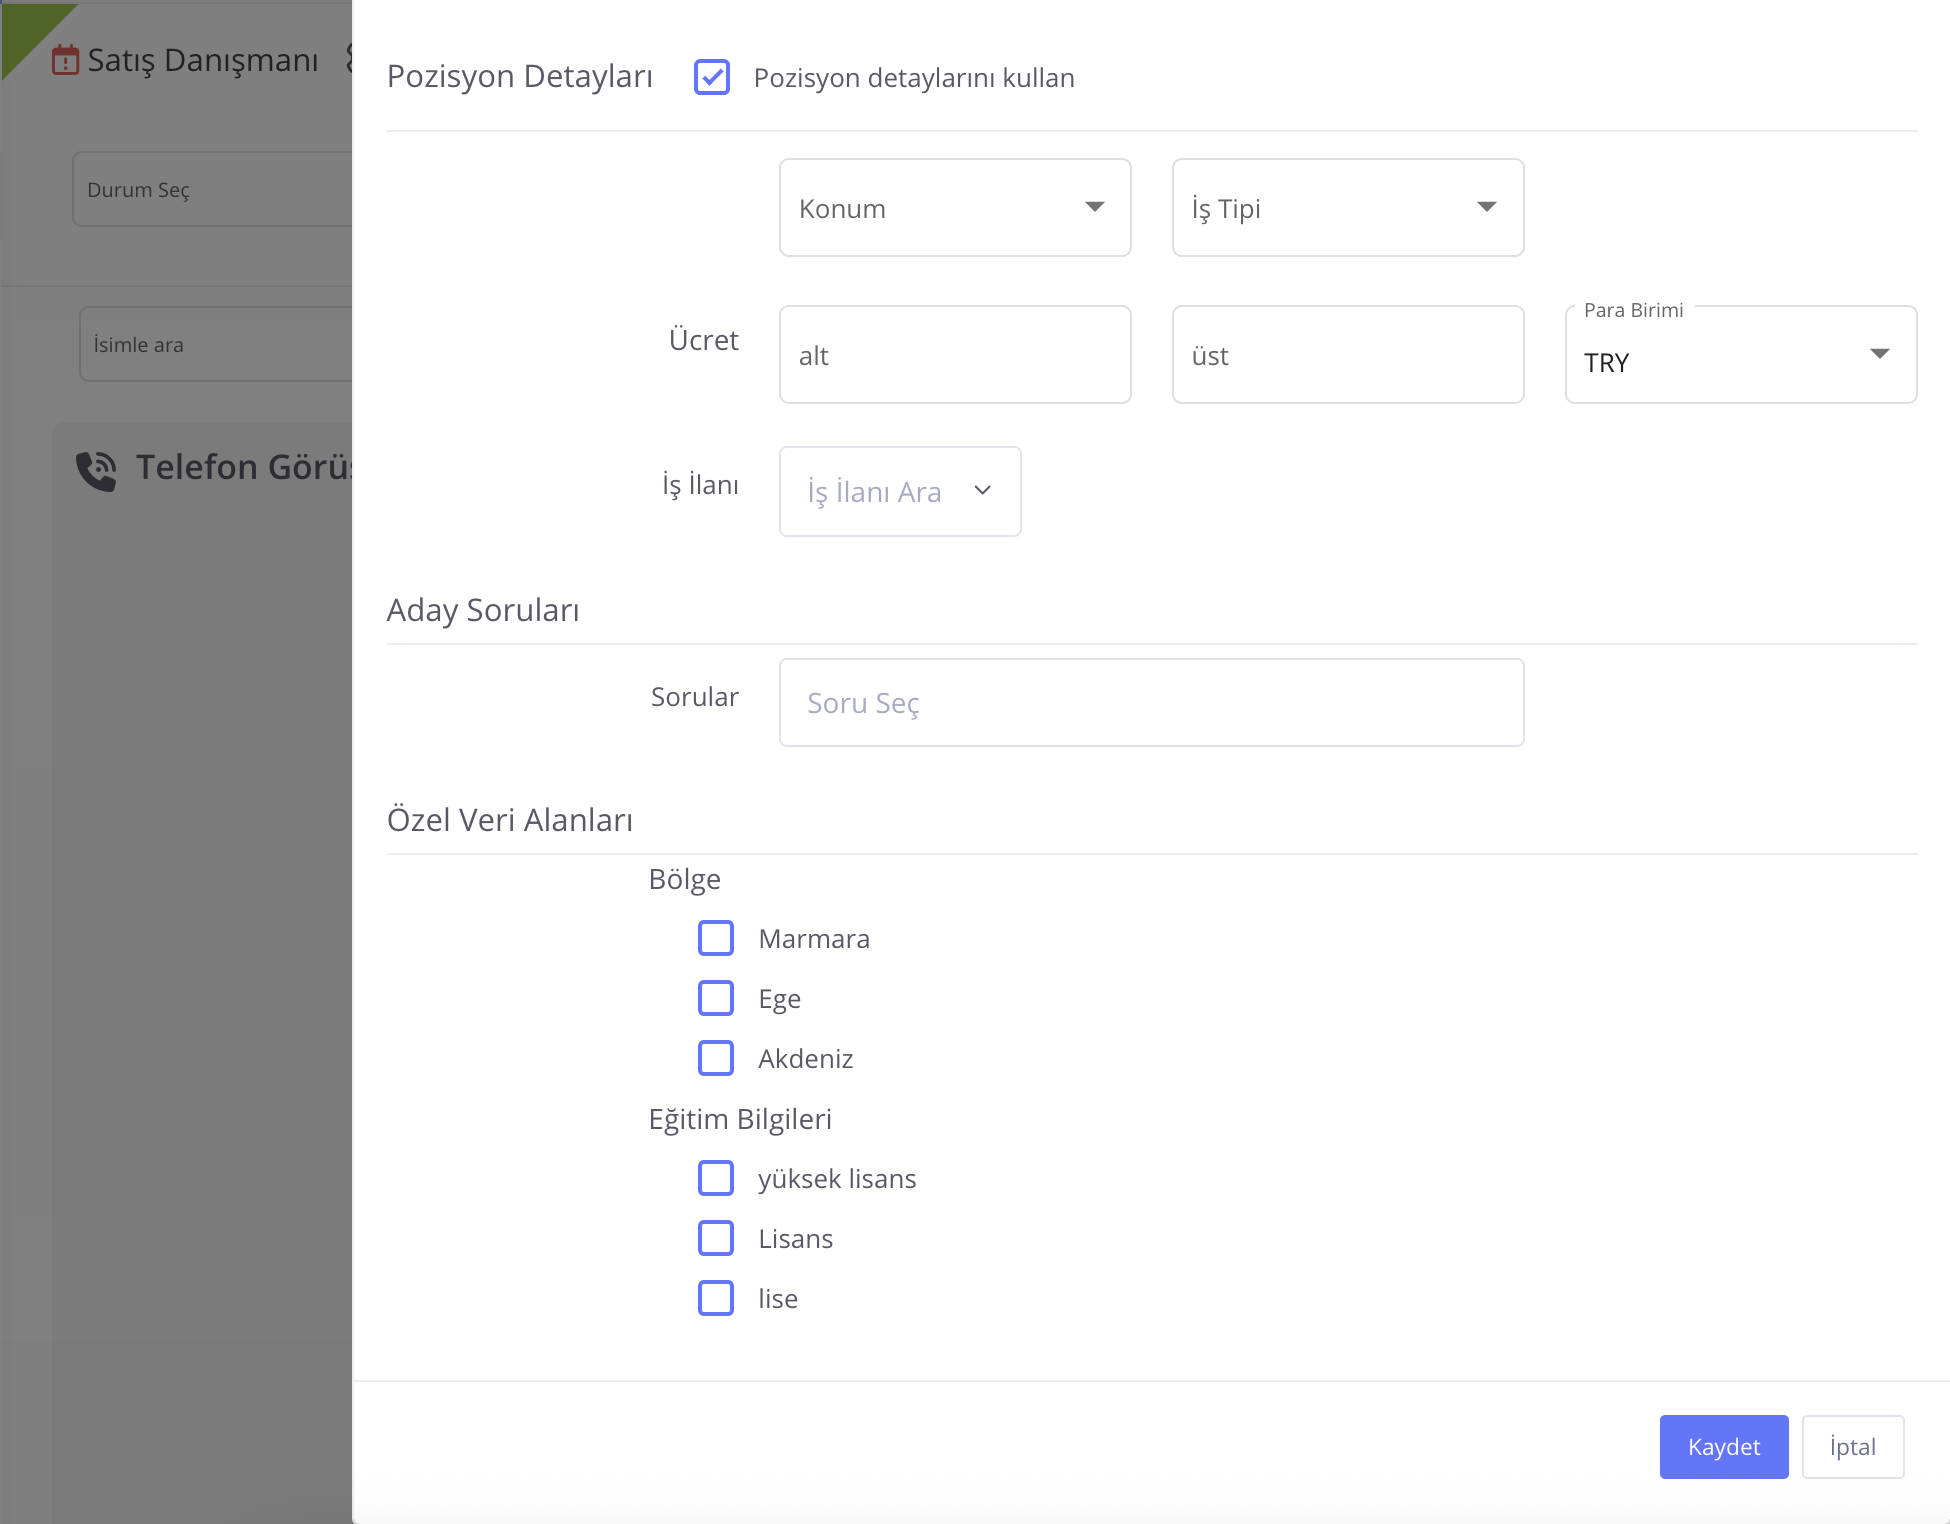This screenshot has width=1950, height=1524.
Task: Expand the İş Tipi select box
Action: click(x=1330, y=208)
